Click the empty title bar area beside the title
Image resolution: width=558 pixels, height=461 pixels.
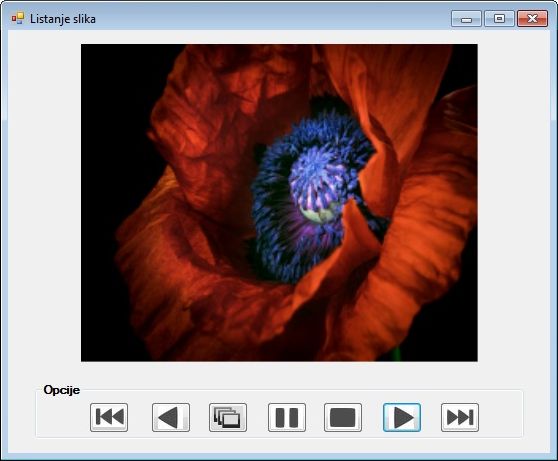(x=270, y=19)
